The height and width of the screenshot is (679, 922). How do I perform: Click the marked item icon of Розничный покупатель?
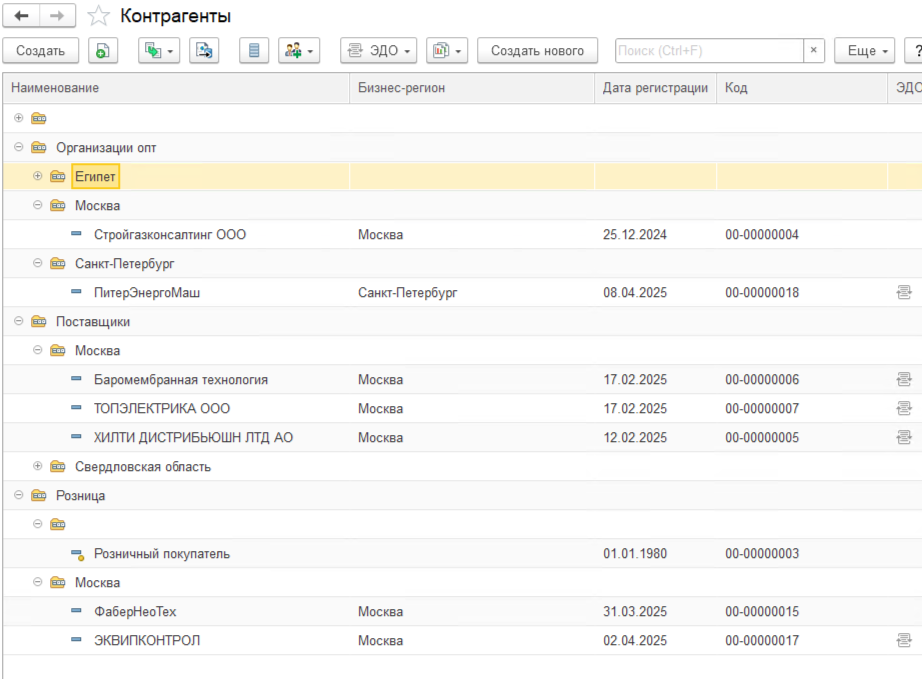77,554
